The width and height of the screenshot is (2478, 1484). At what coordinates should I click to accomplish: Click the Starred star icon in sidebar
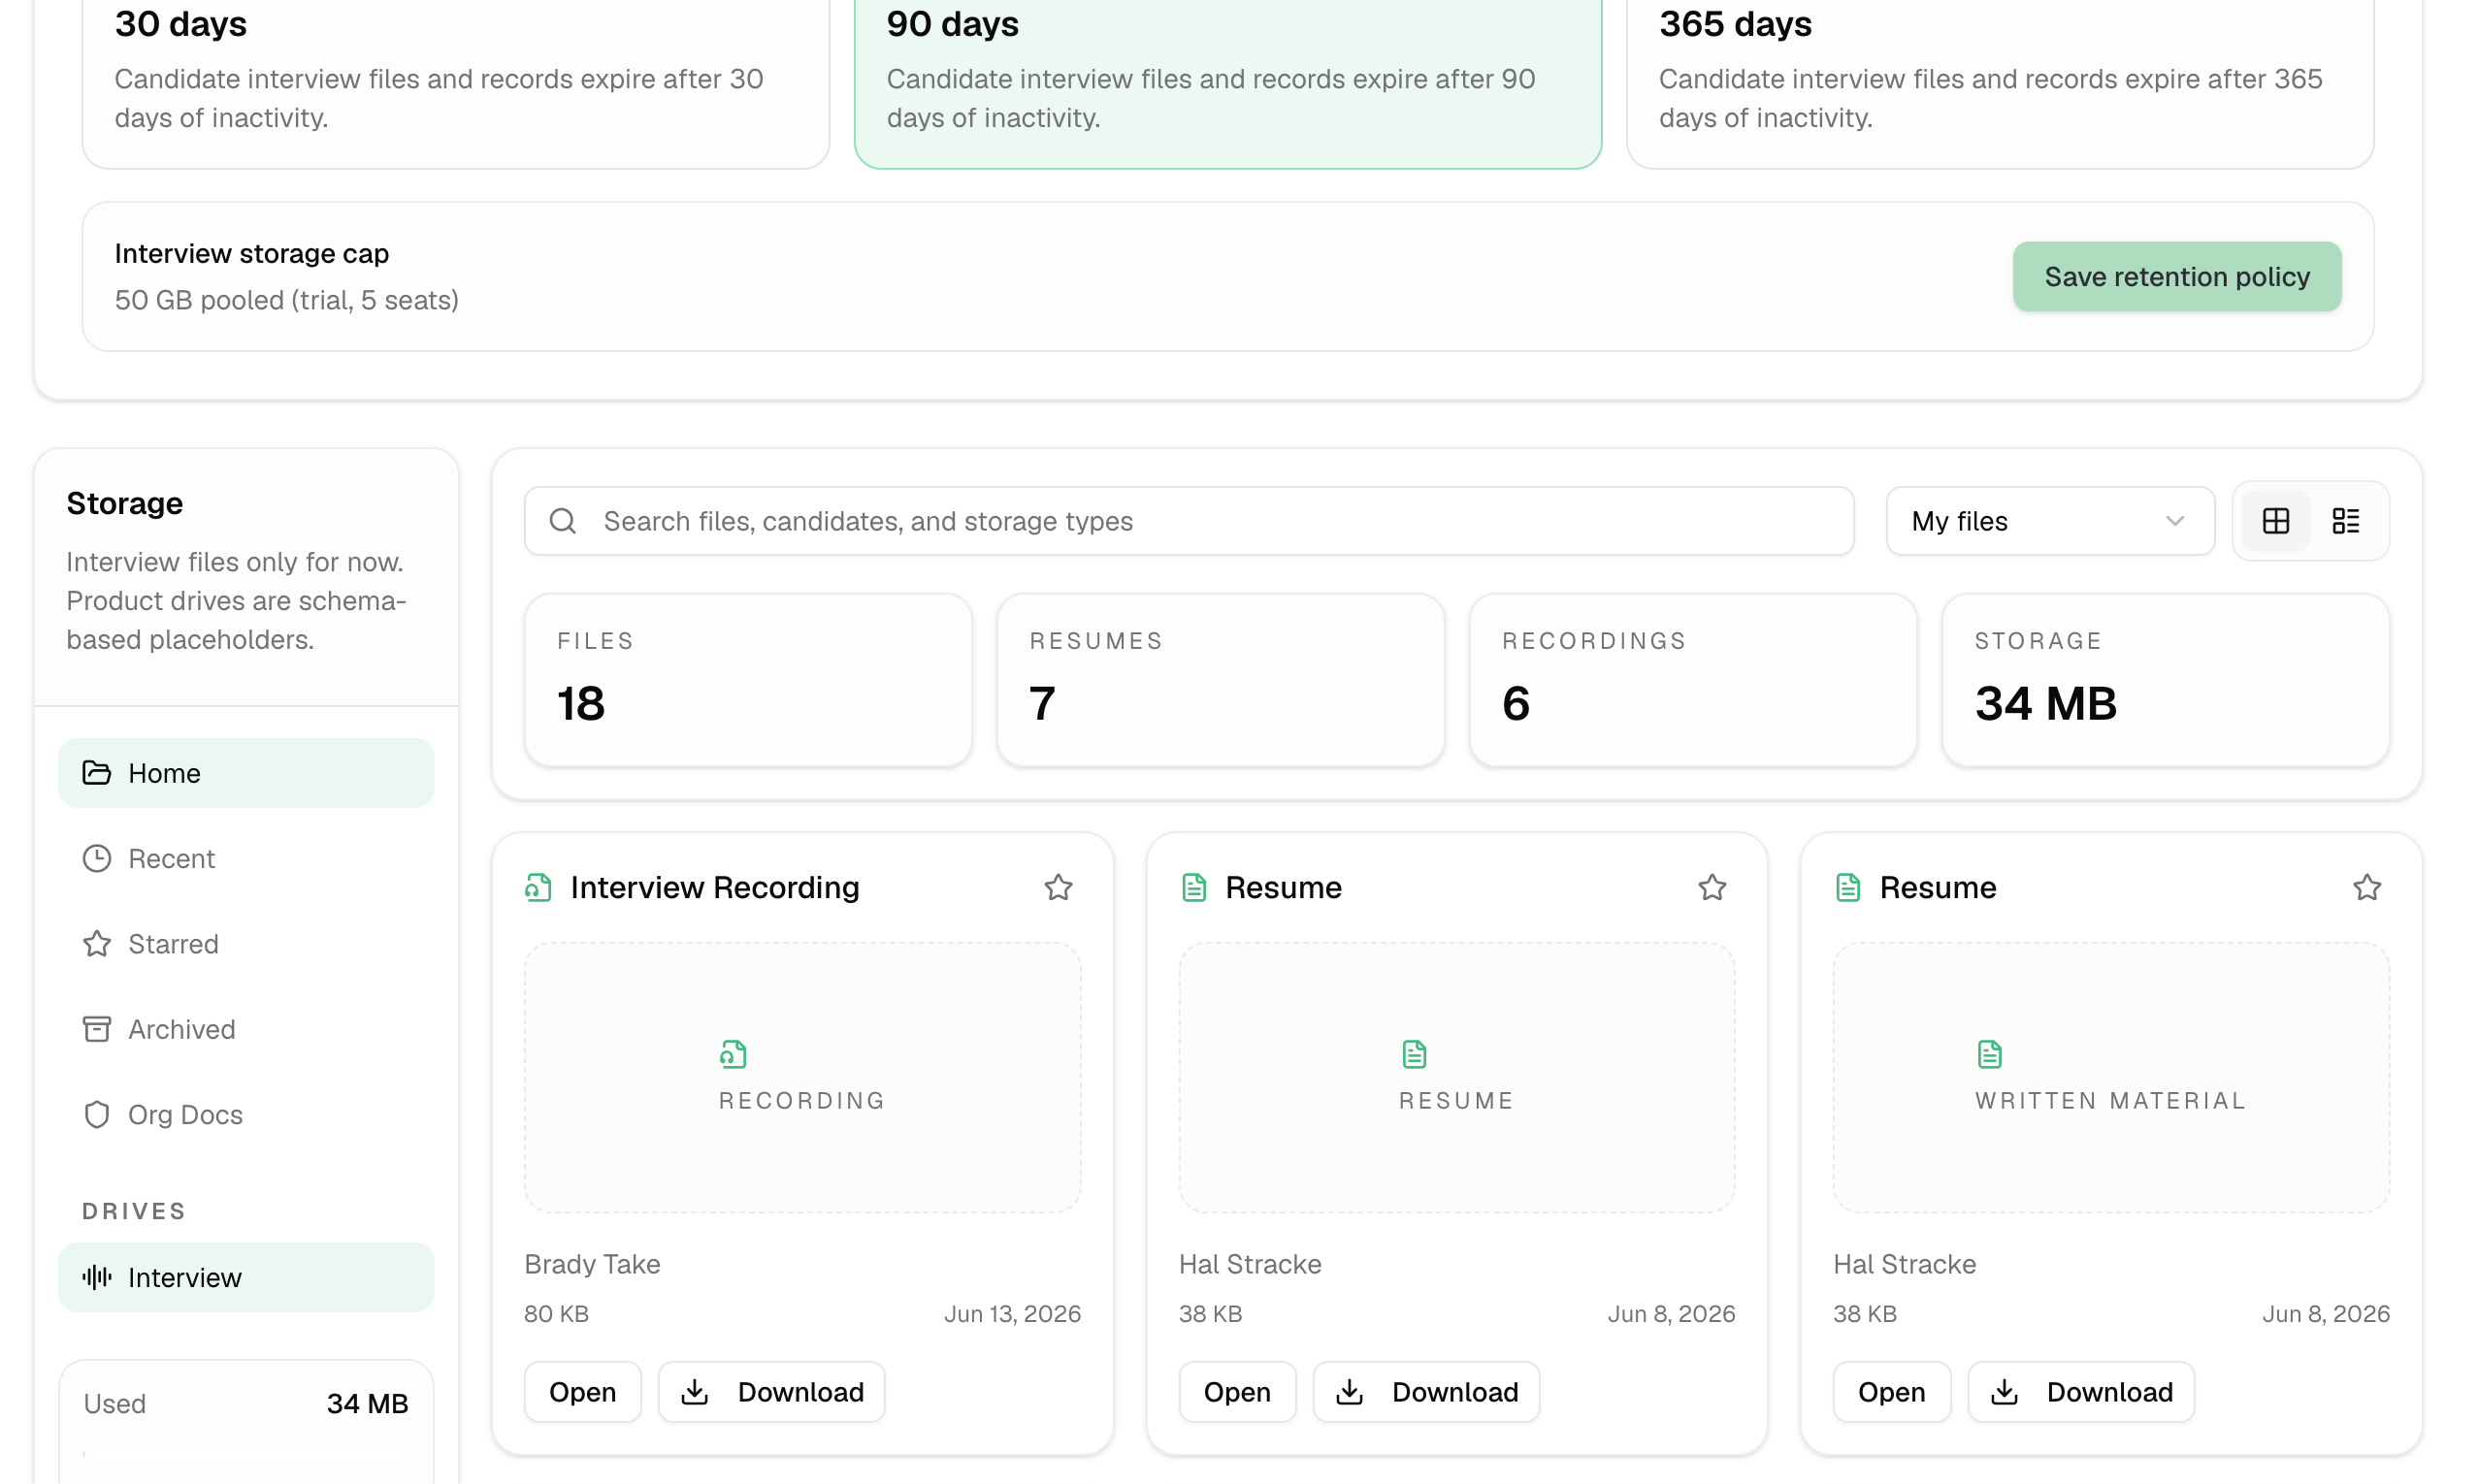click(96, 944)
